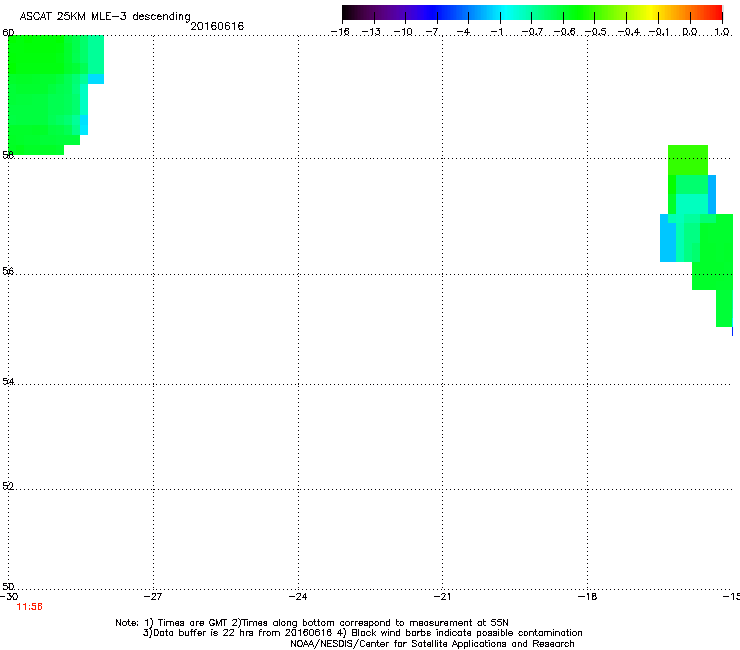Click the colorbar label "-10"
The image size is (740, 650).
coord(403,32)
